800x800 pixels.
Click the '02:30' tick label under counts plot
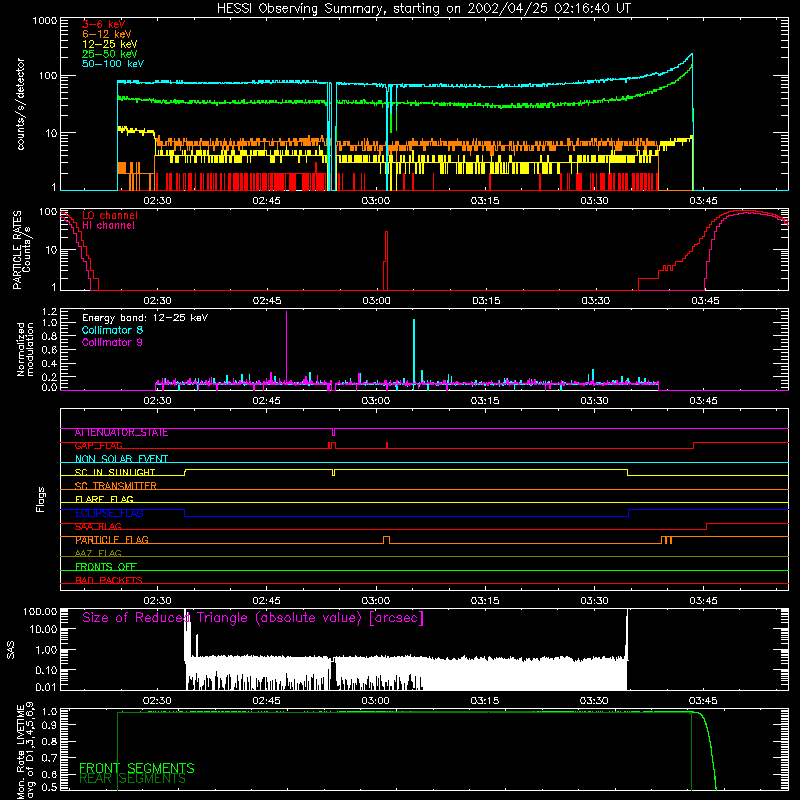click(157, 201)
